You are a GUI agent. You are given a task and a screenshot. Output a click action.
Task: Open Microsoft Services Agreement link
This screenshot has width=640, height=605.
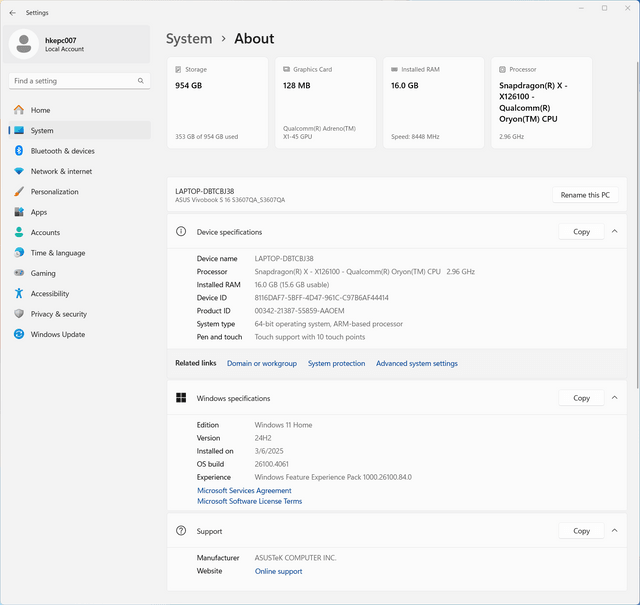point(244,490)
